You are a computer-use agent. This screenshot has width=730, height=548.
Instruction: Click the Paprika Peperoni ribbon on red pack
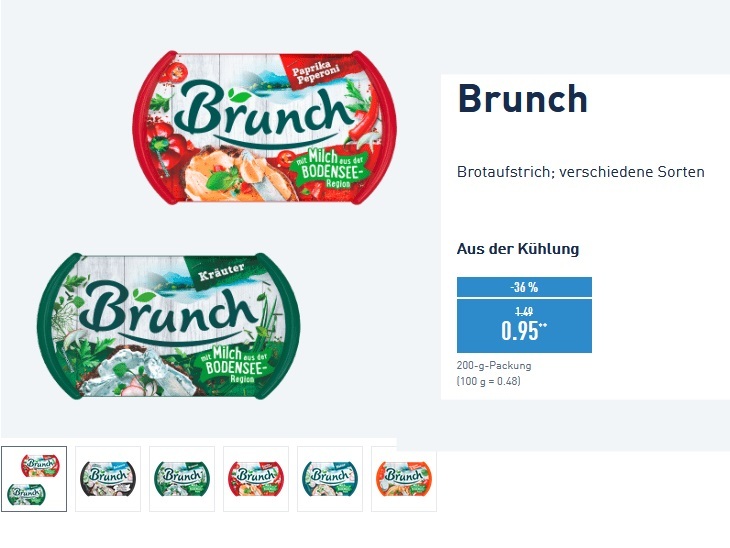318,73
